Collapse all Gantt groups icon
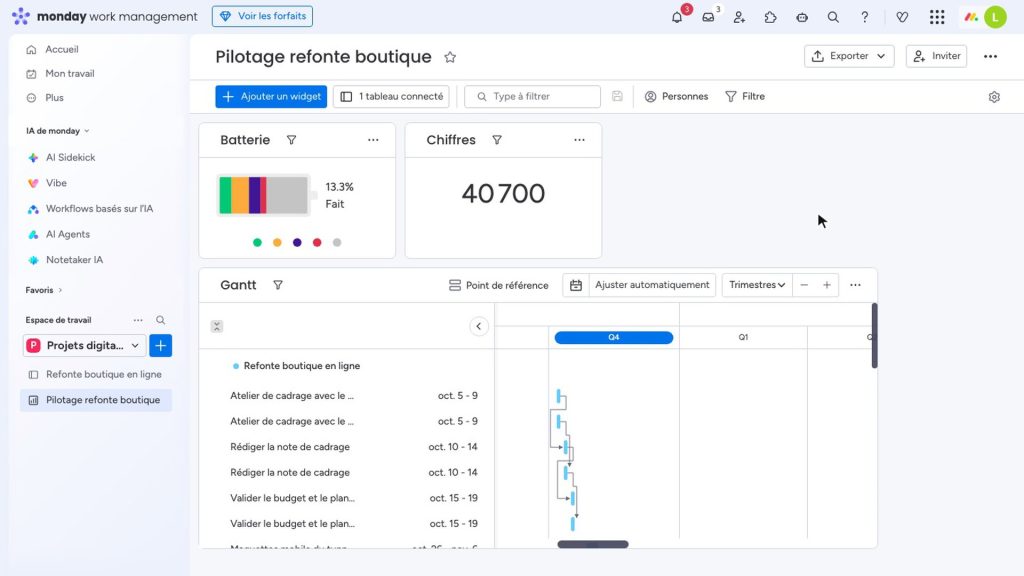Image resolution: width=1024 pixels, height=576 pixels. coord(217,326)
